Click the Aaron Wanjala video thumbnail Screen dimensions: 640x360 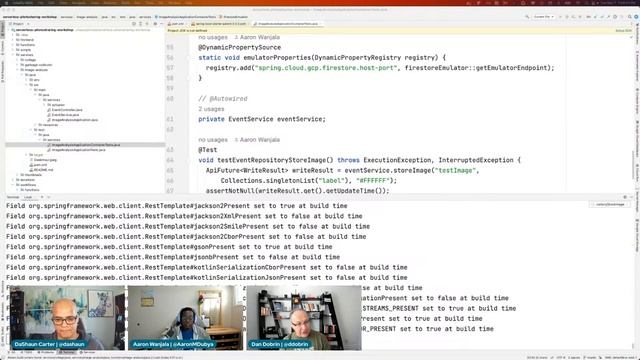[x=185, y=318]
